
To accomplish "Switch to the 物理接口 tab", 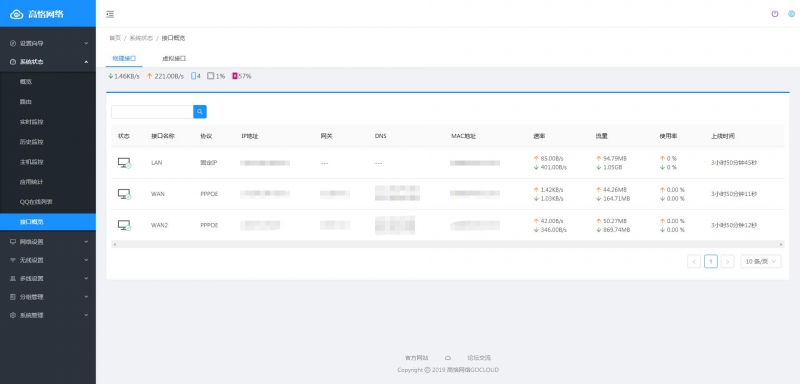I will (124, 59).
